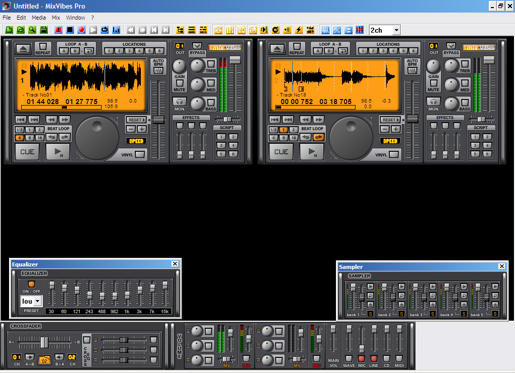This screenshot has height=373, width=515.
Task: Toggle the Equalizer On/Off button
Action: tap(31, 284)
